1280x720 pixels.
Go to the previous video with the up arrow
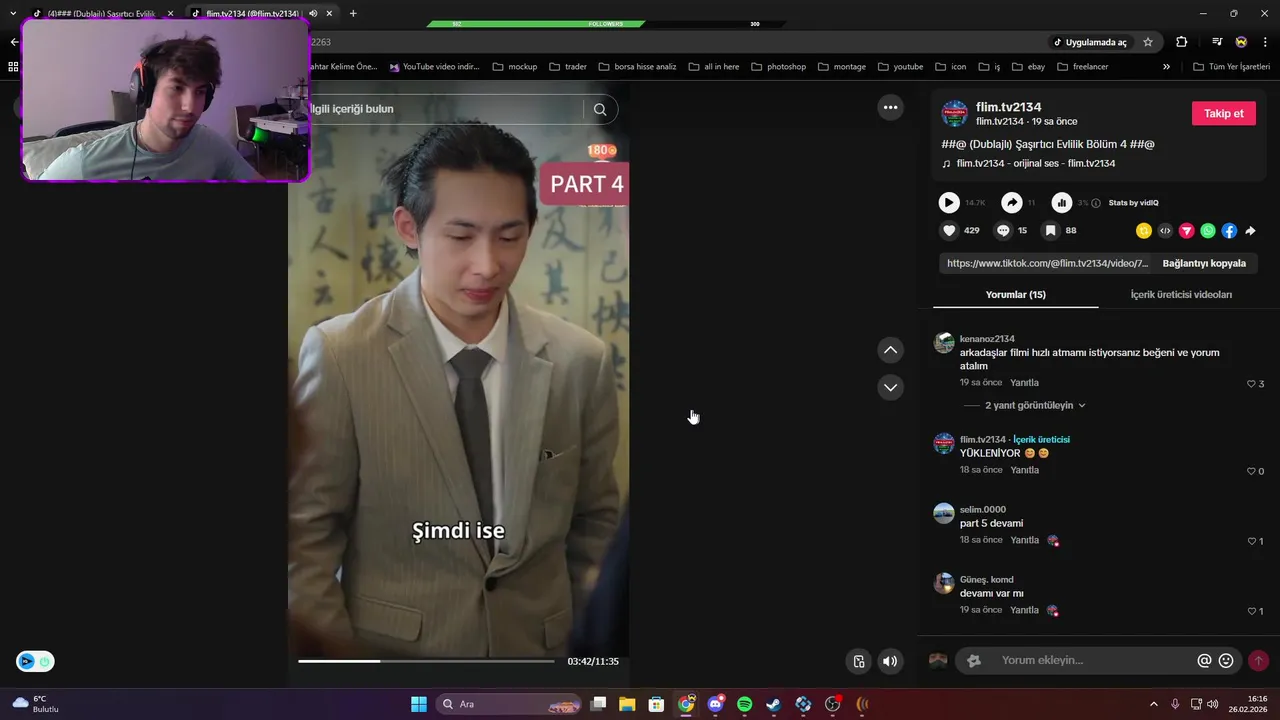890,350
